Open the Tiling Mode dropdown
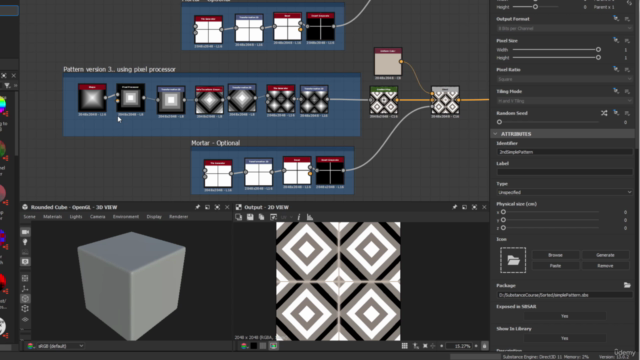 tap(564, 101)
